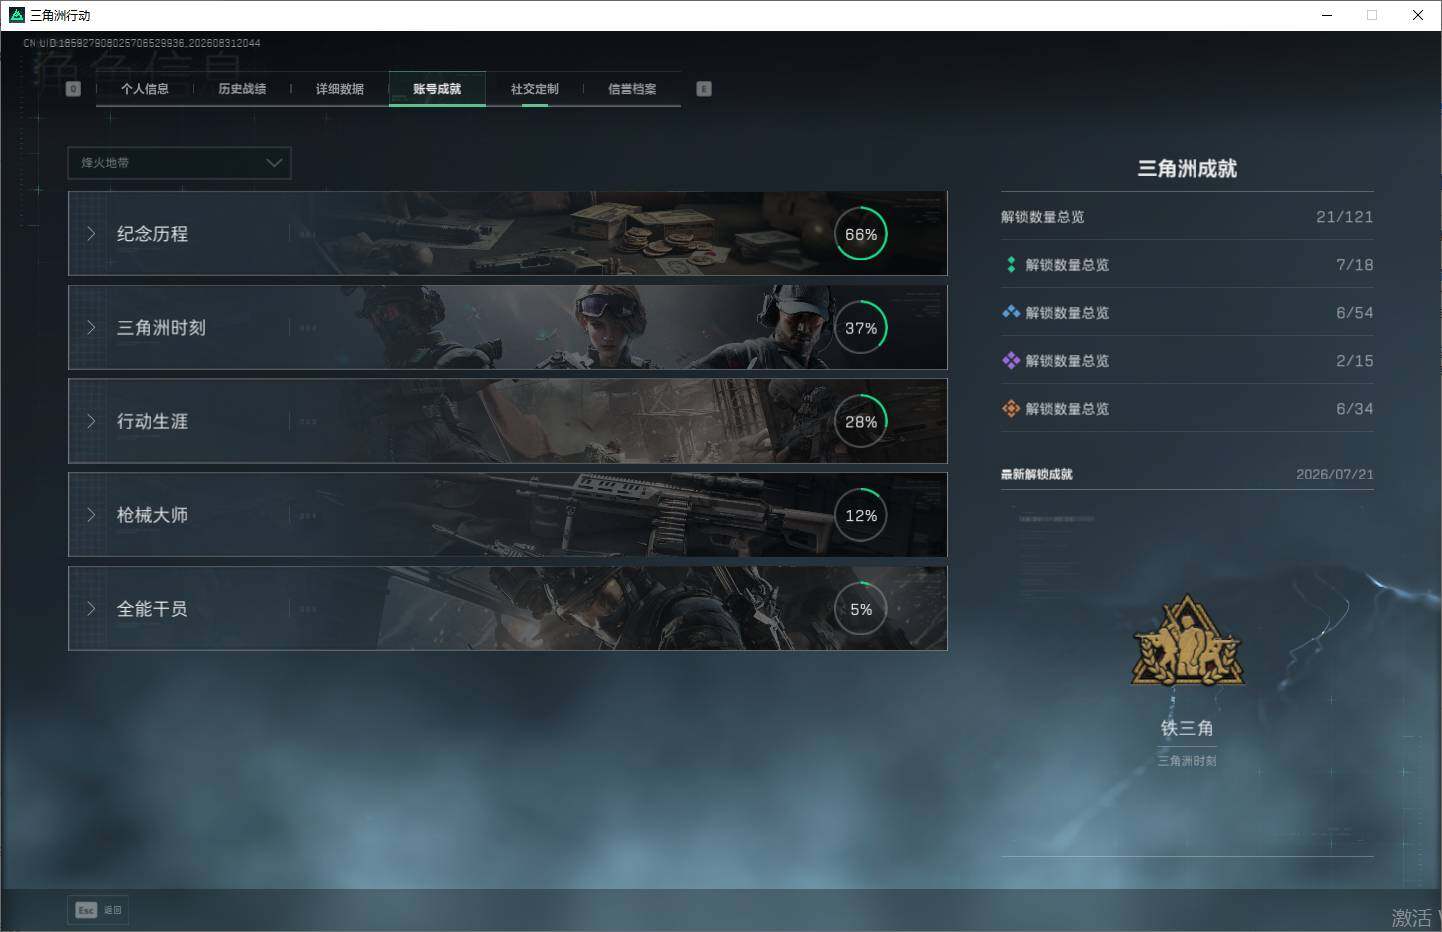Click the 铁三角 achievement name
Viewport: 1442px width, 932px height.
tap(1187, 728)
